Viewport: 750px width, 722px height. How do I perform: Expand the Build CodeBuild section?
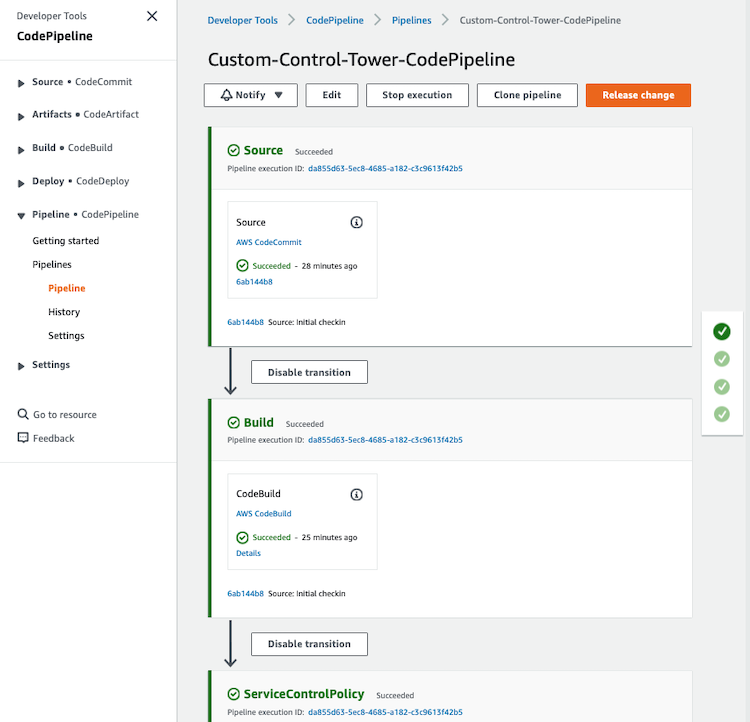click(x=21, y=150)
